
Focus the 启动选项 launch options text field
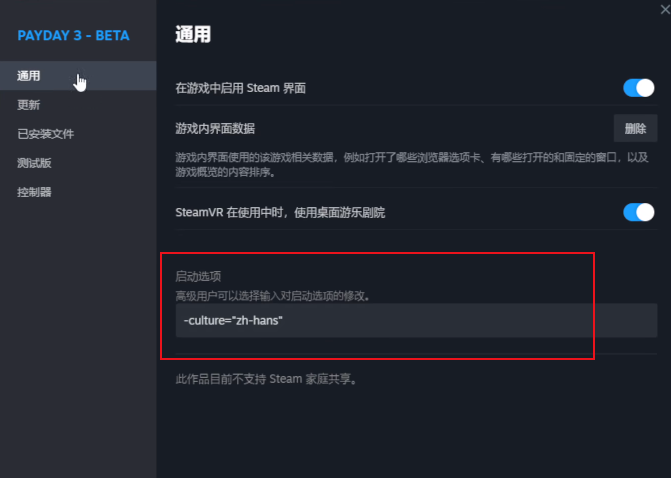click(x=415, y=320)
